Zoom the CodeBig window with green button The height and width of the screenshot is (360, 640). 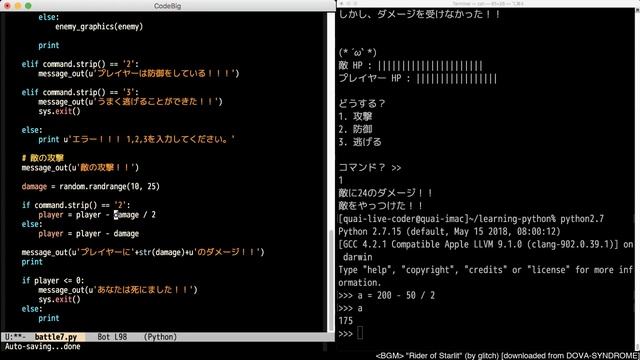pos(28,6)
